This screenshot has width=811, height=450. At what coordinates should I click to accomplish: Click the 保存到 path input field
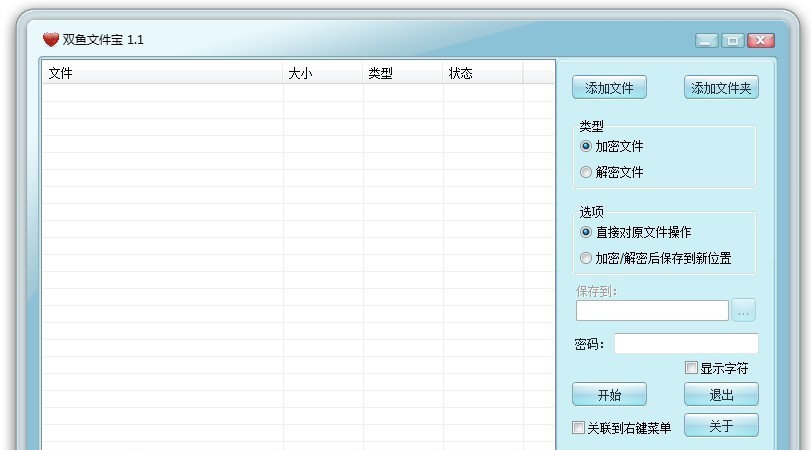[x=652, y=310]
